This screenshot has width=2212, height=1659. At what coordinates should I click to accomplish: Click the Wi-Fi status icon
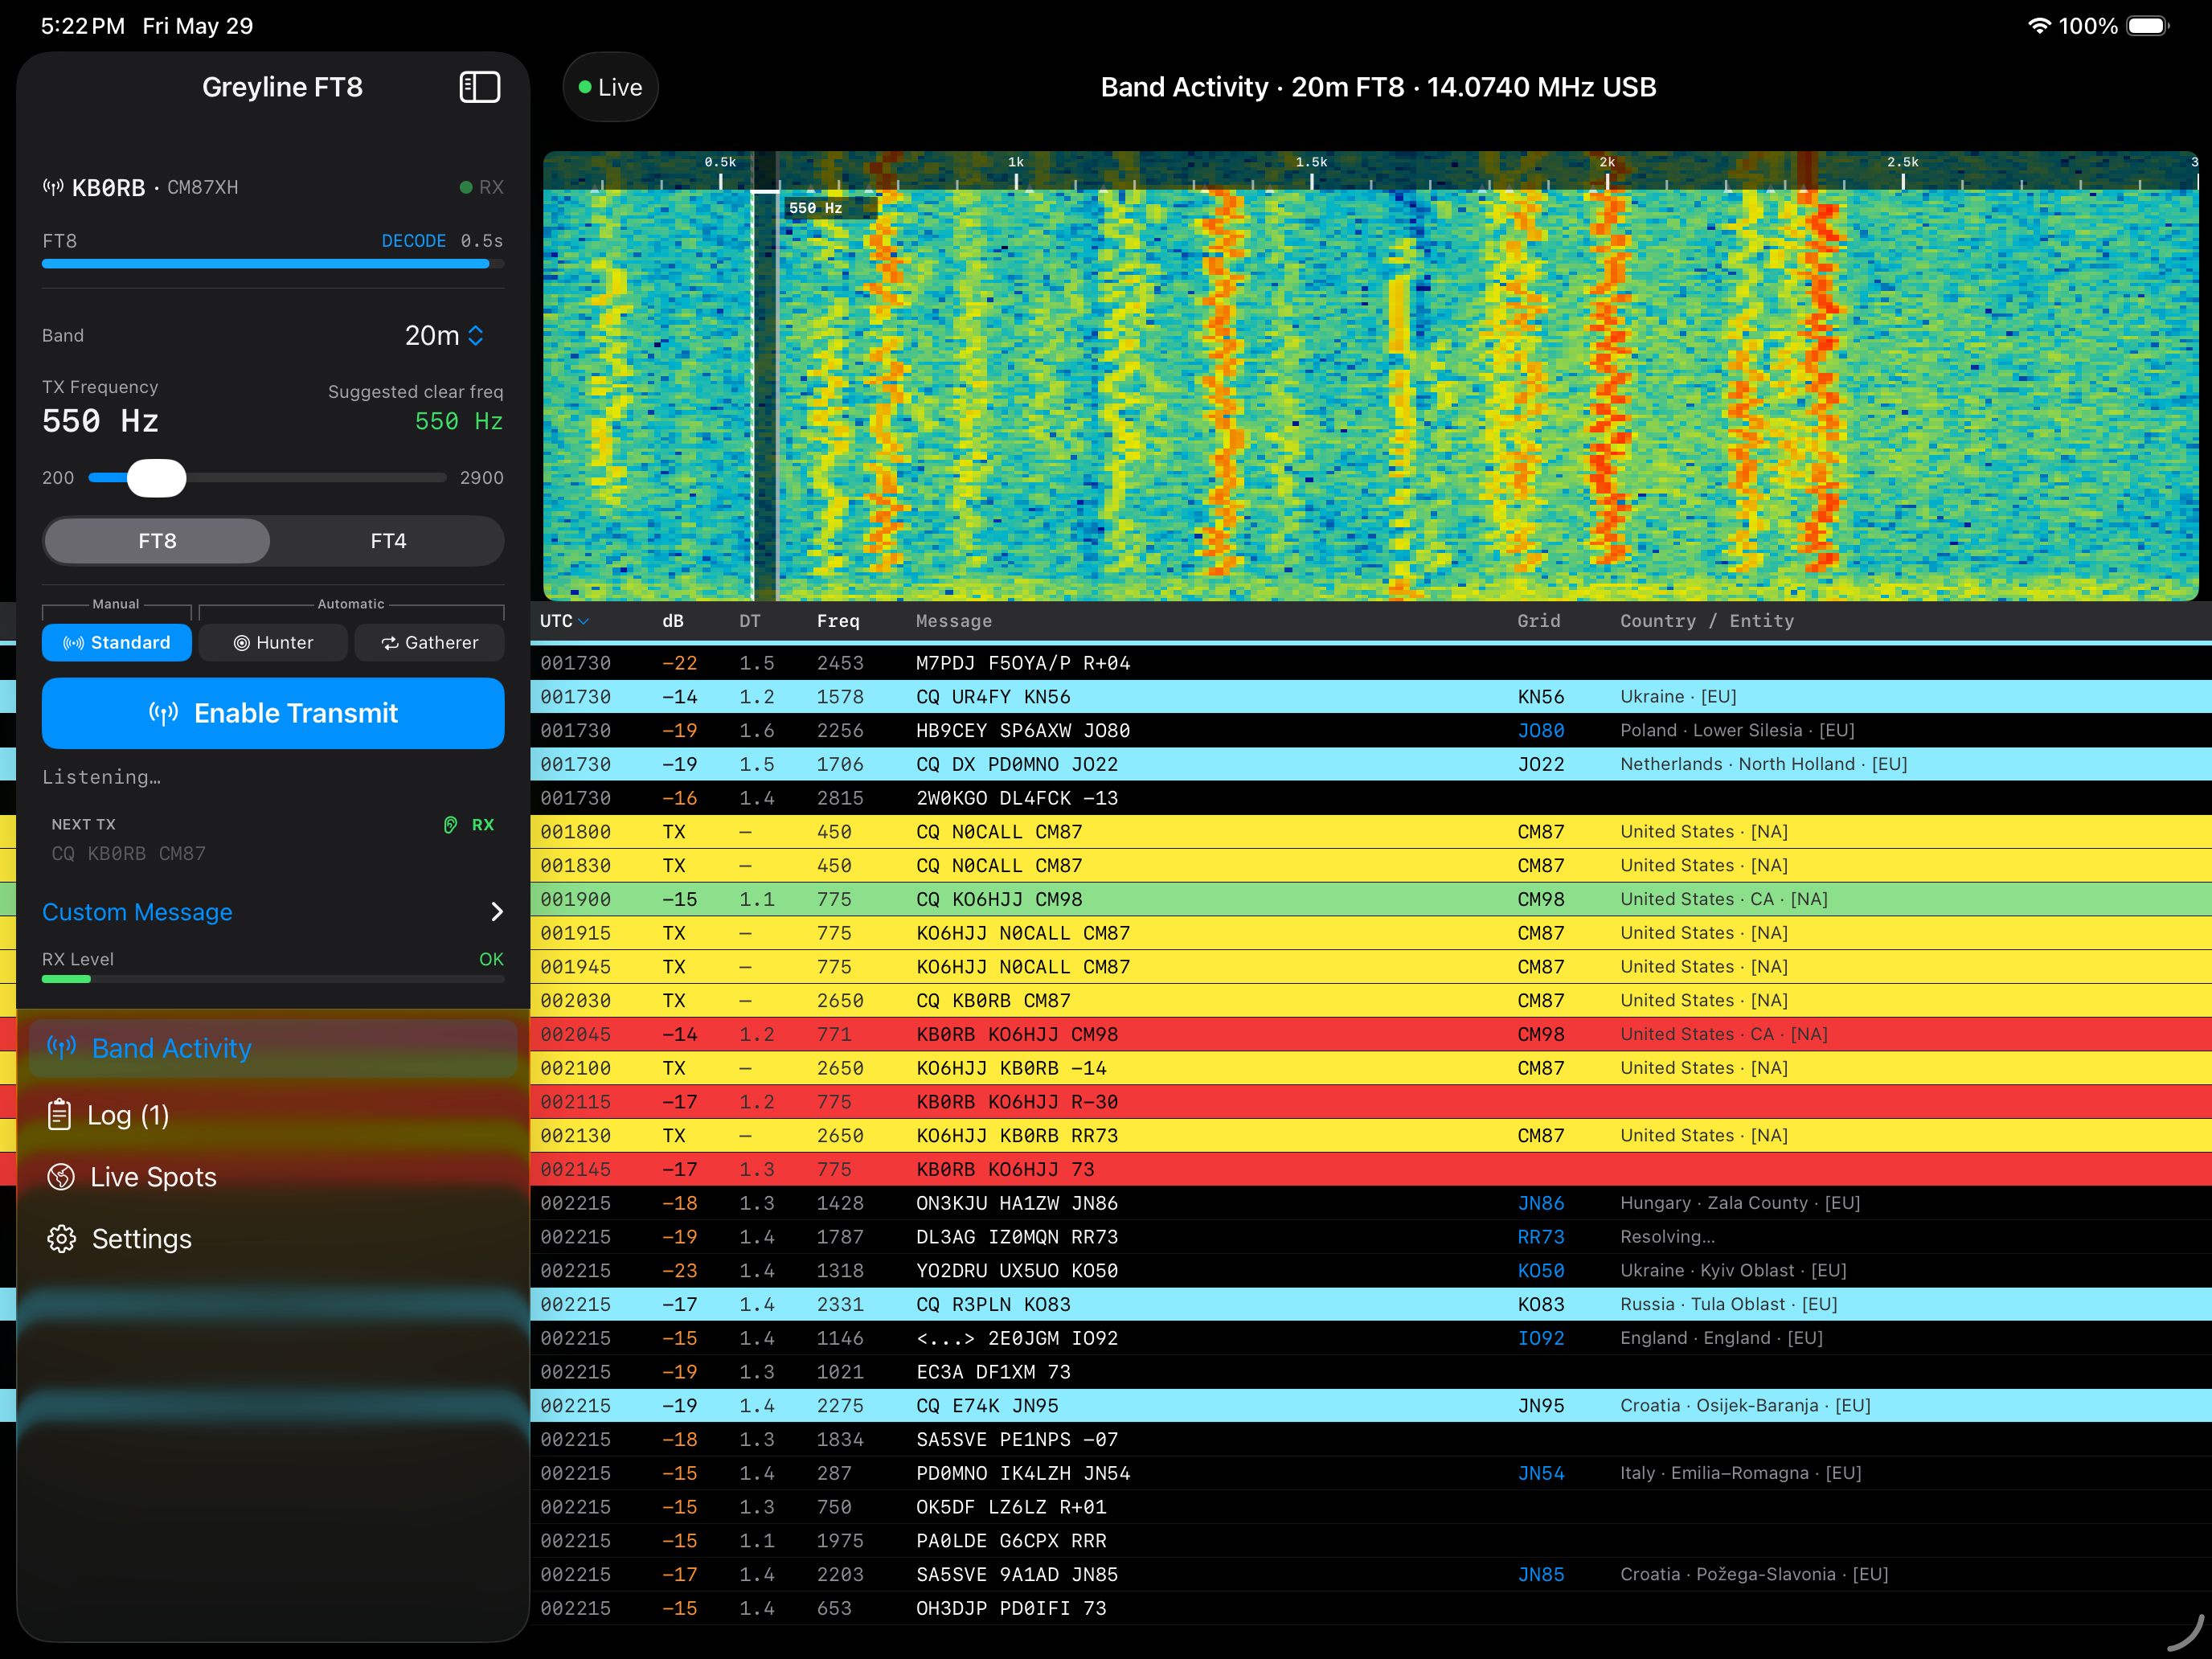pos(2039,26)
